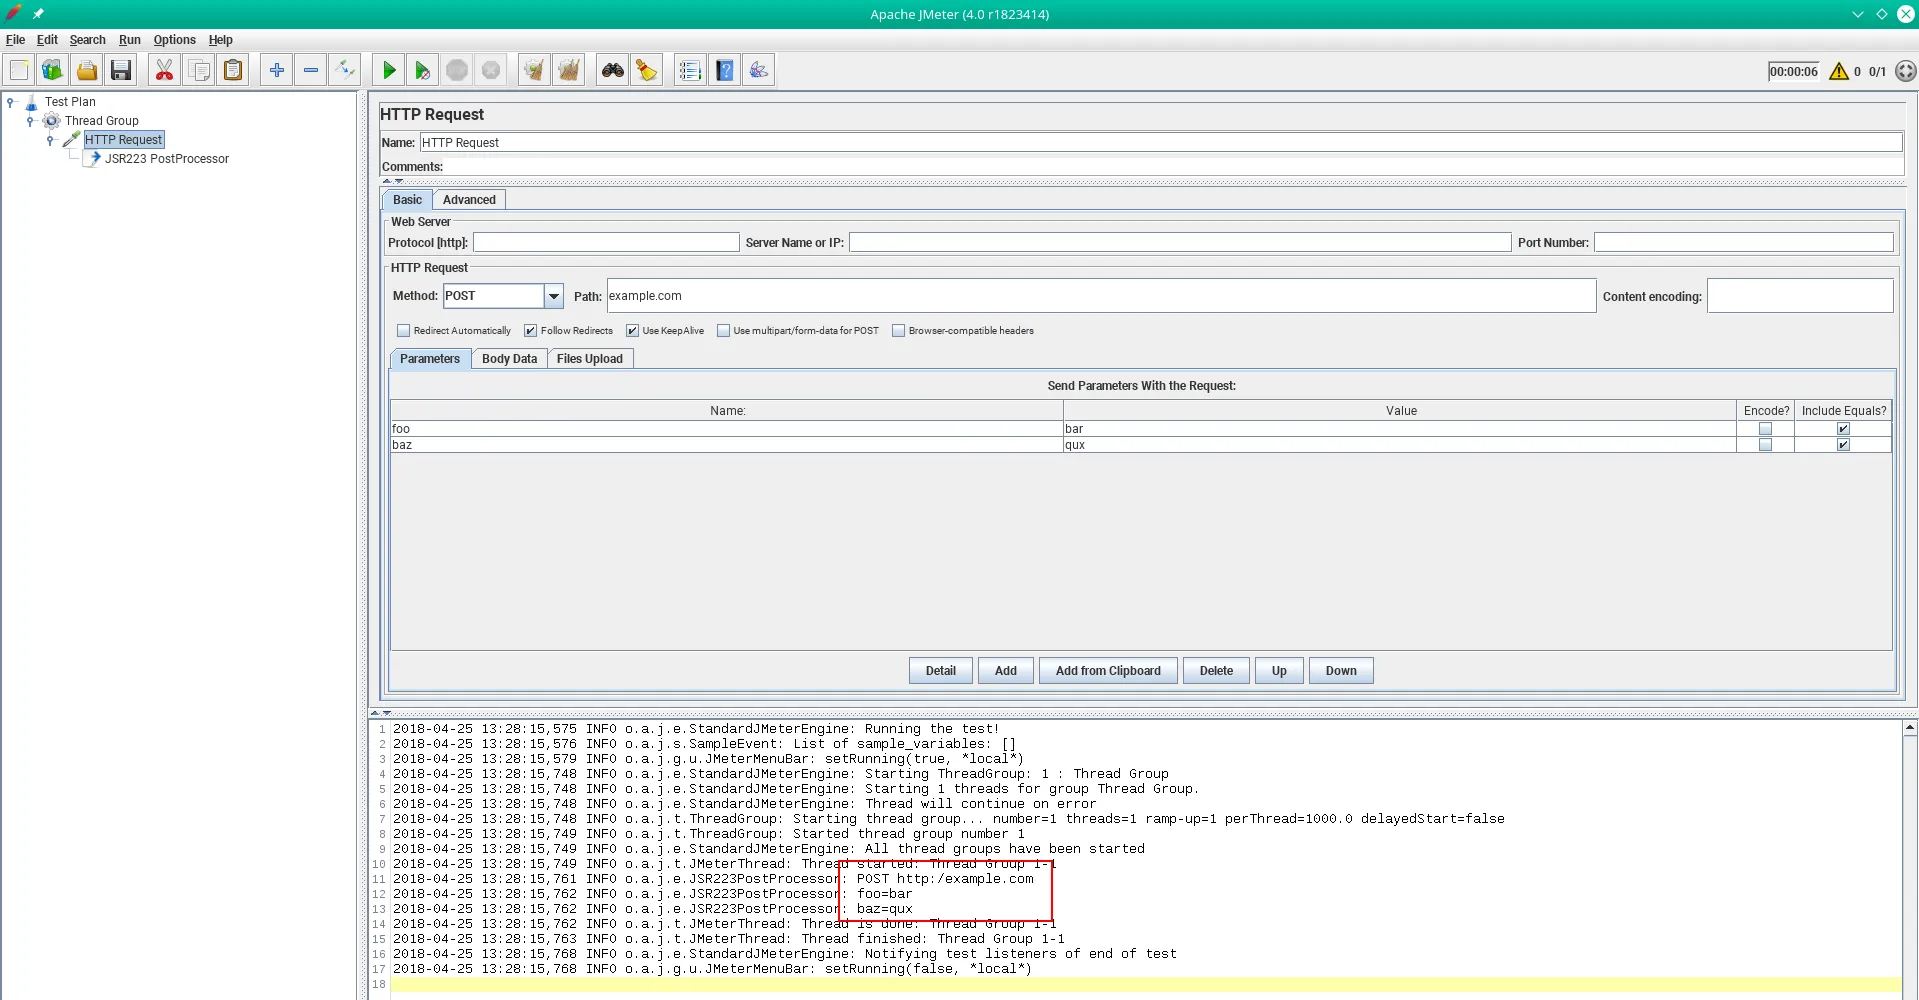Toggle Encode checkbox for foo parameter
This screenshot has height=1000, width=1919.
point(1765,429)
